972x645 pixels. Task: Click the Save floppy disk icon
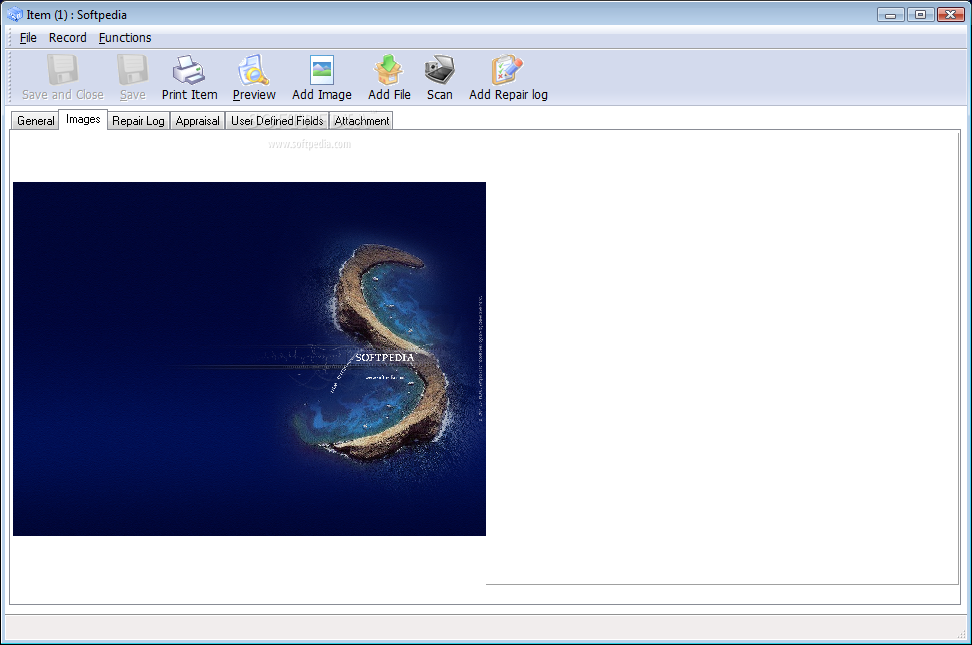133,69
